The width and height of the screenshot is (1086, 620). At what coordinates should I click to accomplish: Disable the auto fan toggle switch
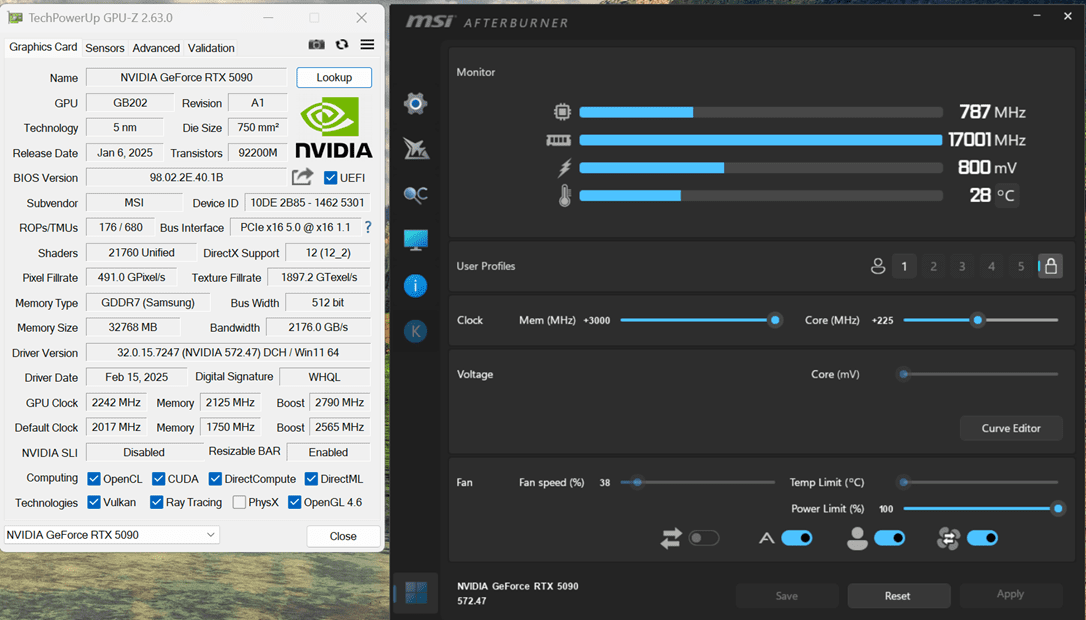pos(796,538)
